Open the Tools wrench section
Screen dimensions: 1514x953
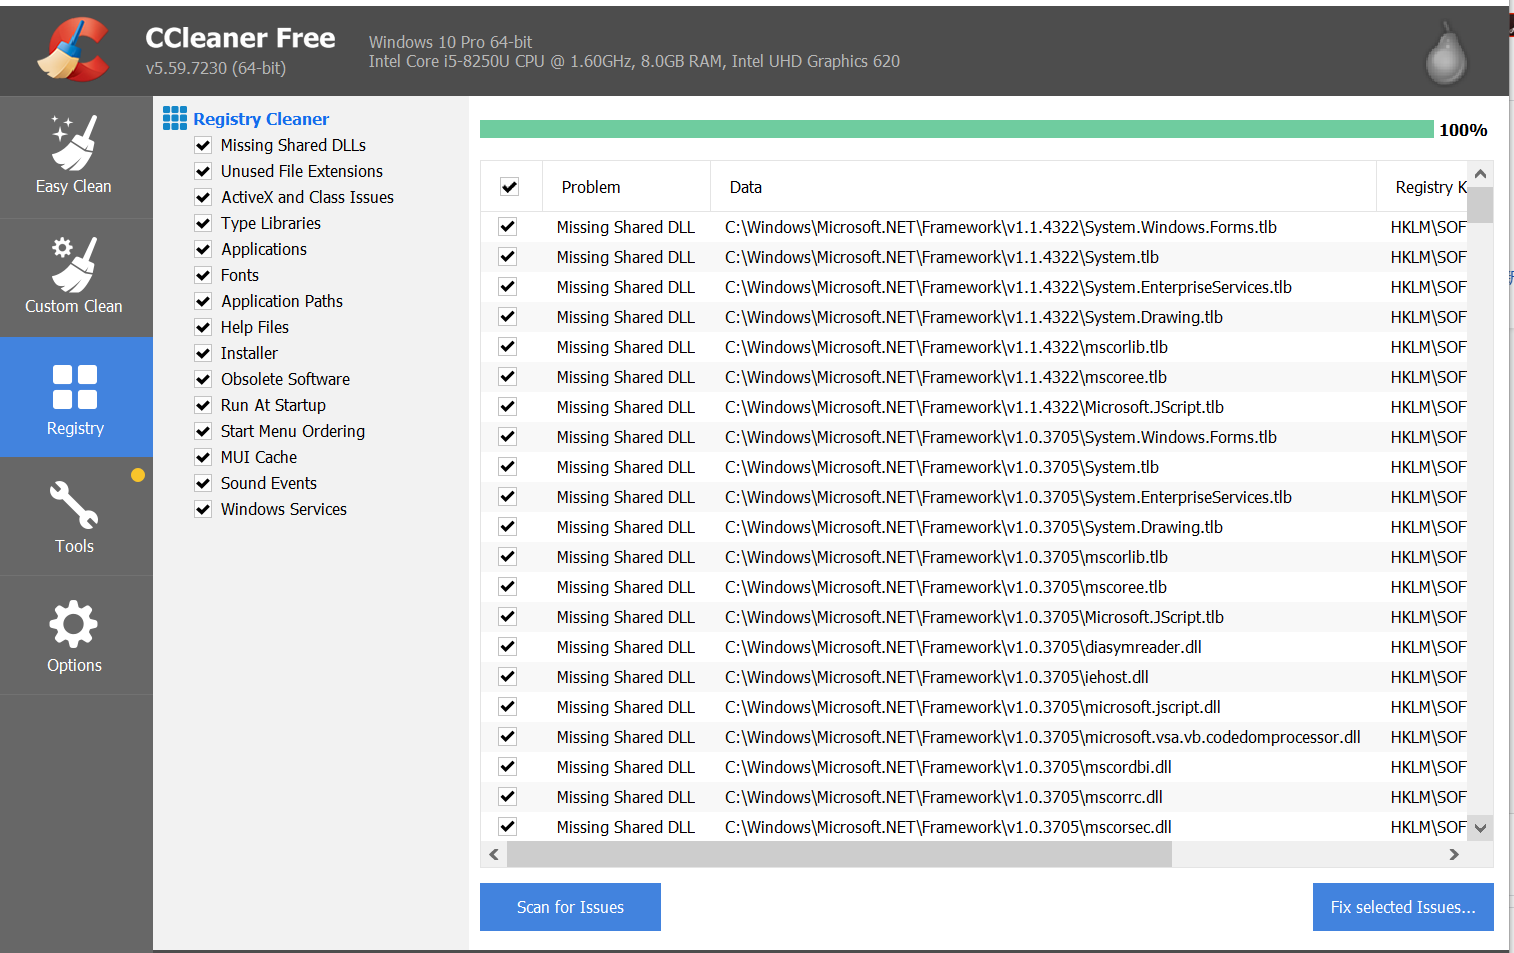pyautogui.click(x=75, y=516)
